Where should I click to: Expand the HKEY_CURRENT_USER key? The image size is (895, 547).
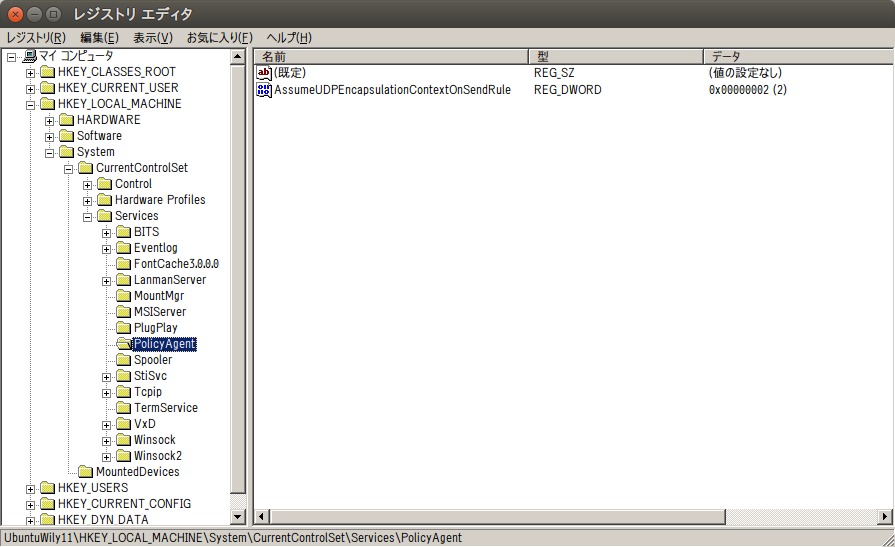point(30,89)
